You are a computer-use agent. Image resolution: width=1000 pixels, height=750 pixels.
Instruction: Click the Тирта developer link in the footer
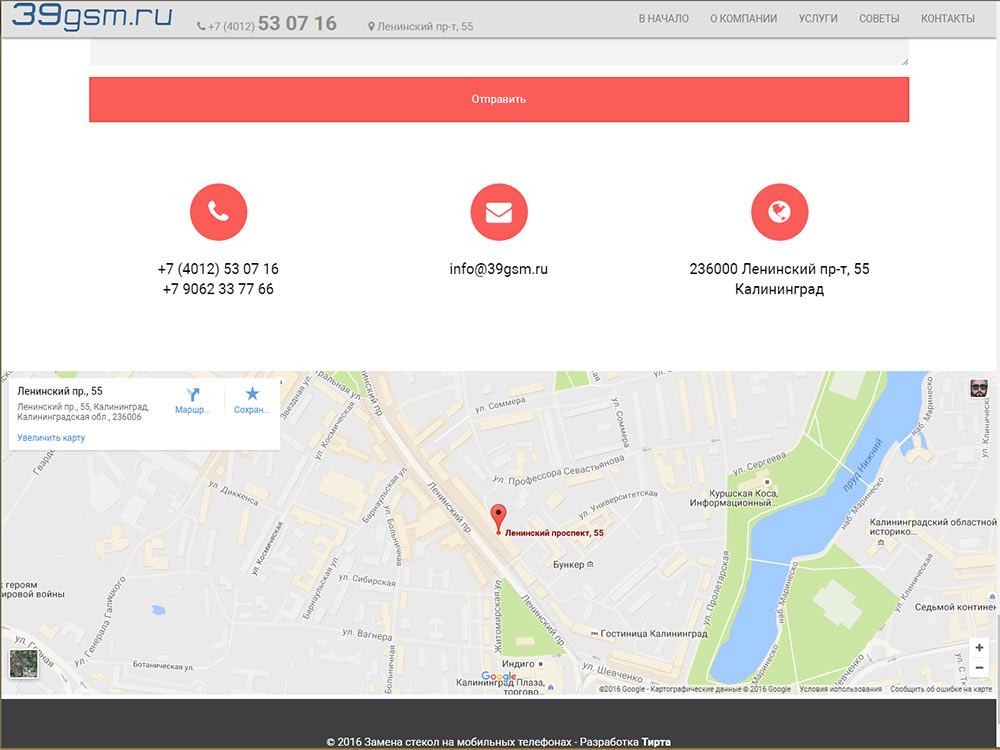pyautogui.click(x=656, y=742)
